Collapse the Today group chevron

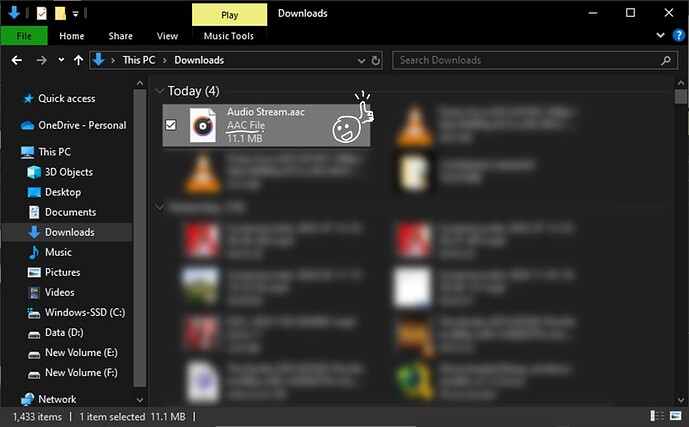tap(159, 91)
